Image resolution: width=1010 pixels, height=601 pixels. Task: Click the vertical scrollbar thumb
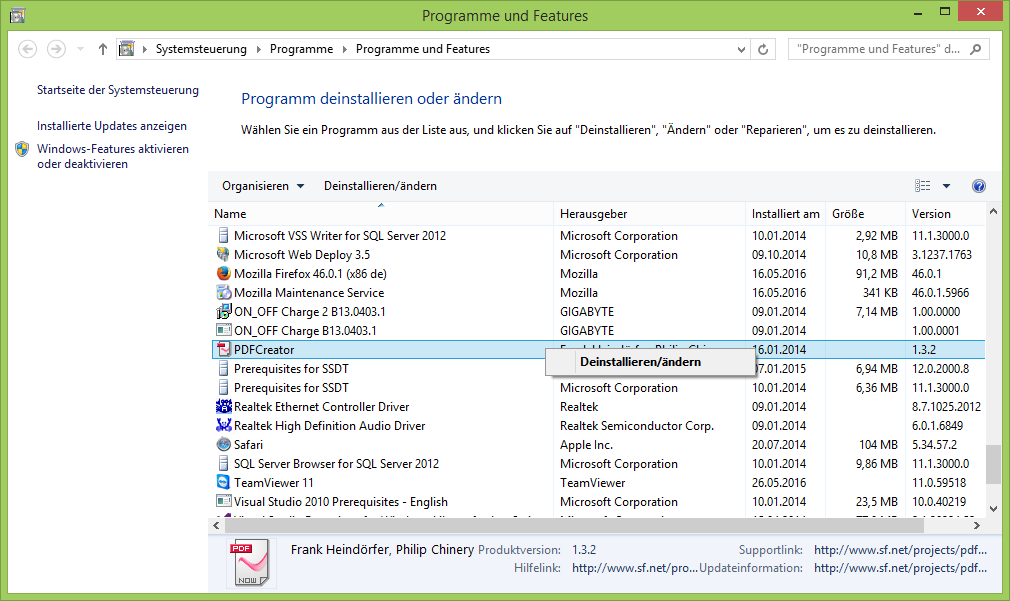tap(993, 464)
